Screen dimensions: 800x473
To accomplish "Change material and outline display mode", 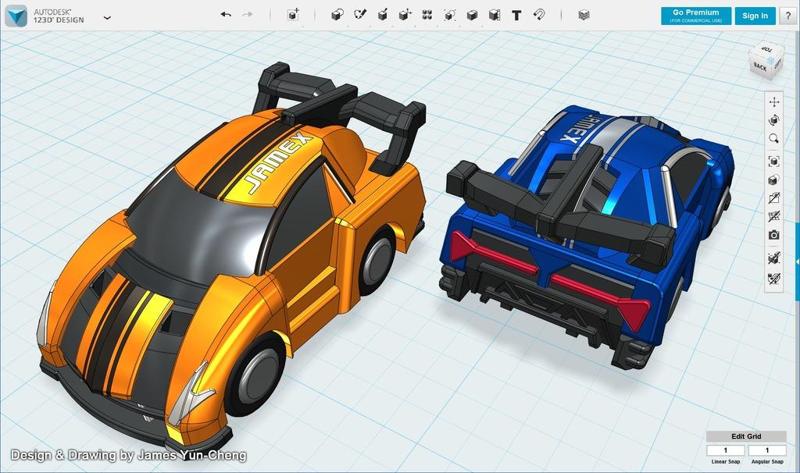I will (774, 180).
